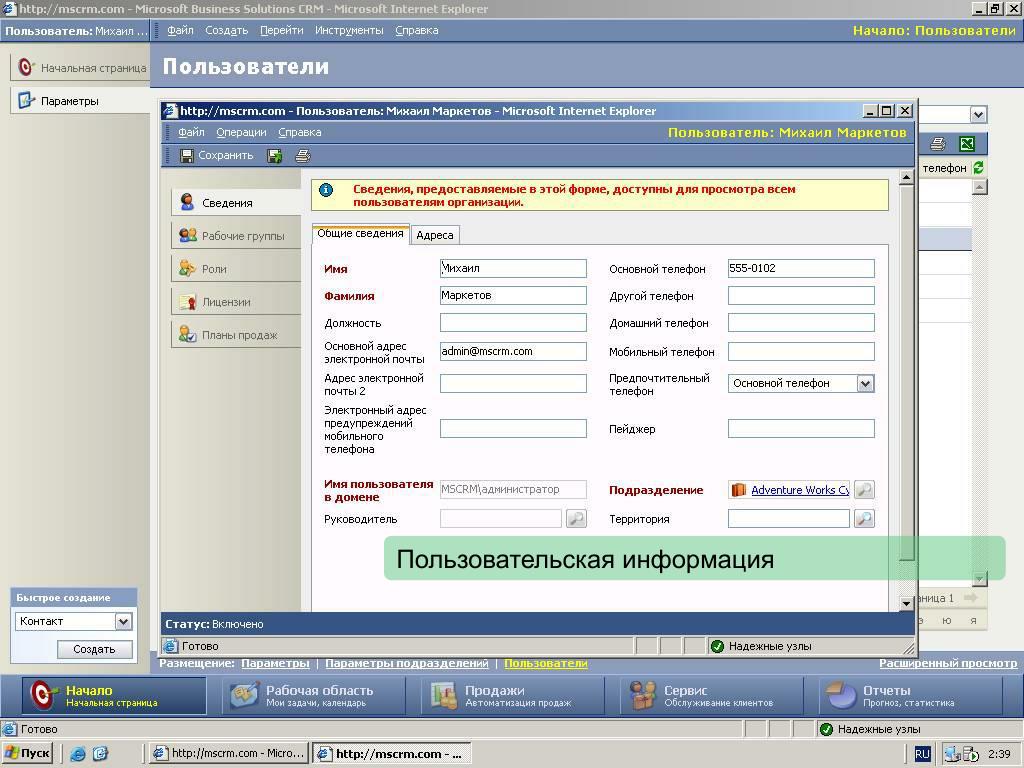This screenshot has width=1024, height=768.
Task: Open Операции menu
Action: pos(241,132)
